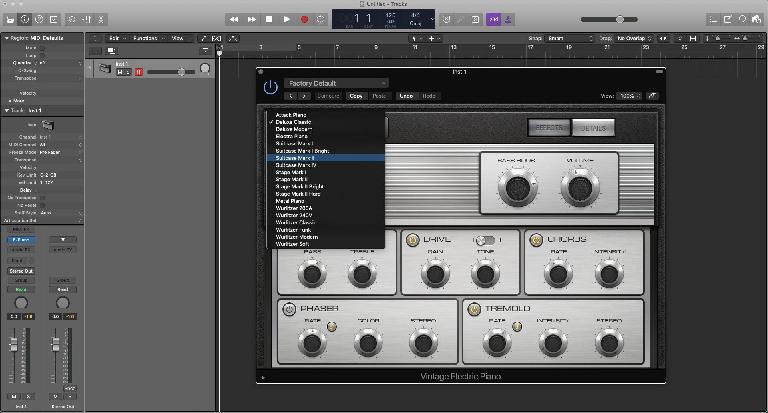Click the Record Enable button on track
Viewport: 768px width, 413px height.
139,72
